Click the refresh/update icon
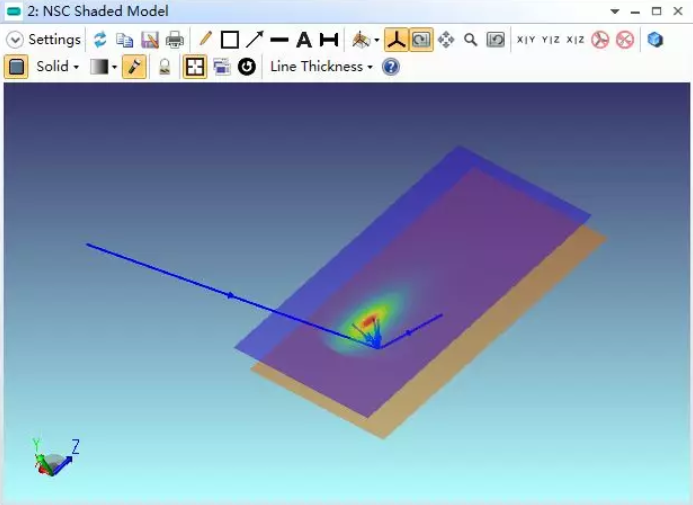693x505 pixels. click(x=100, y=40)
